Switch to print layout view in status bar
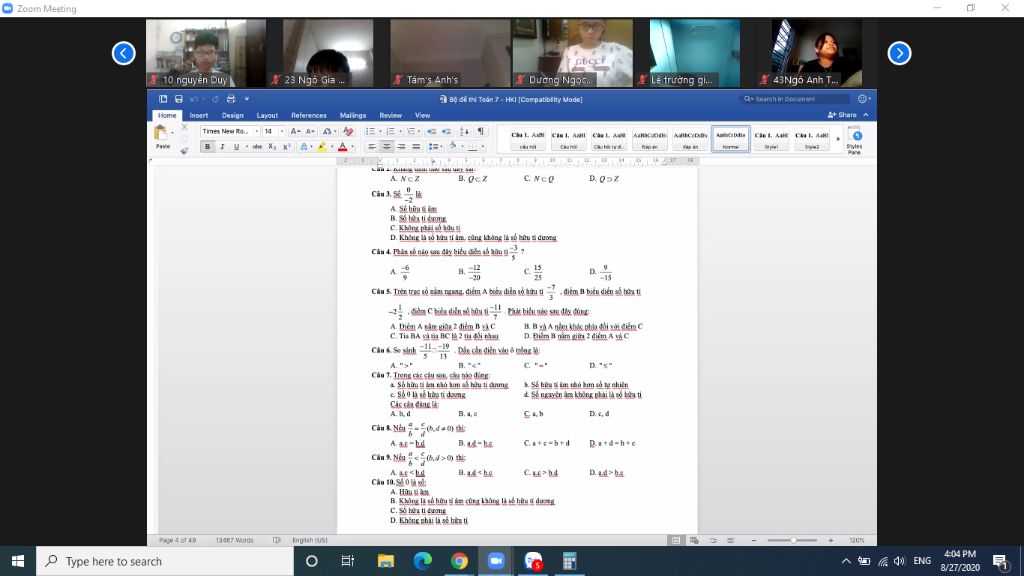 676,540
